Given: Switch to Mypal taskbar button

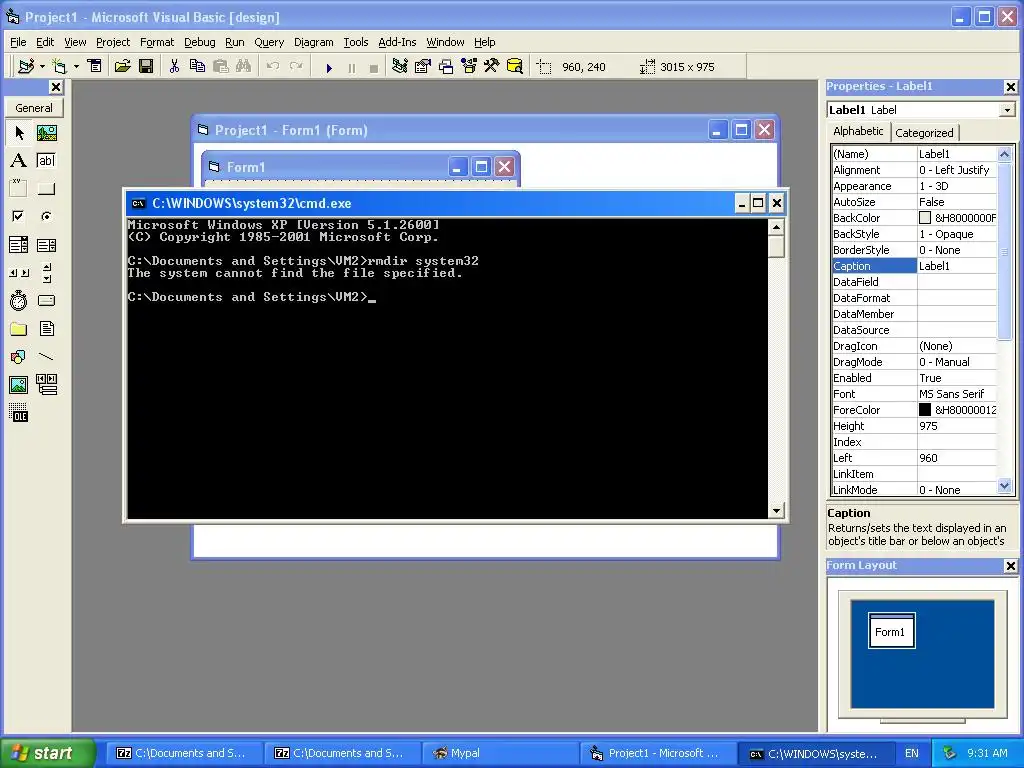Looking at the screenshot, I should [x=500, y=753].
